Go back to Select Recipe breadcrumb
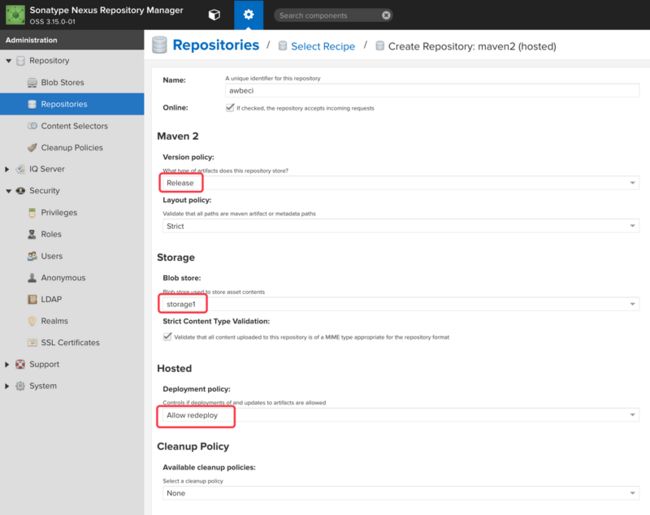Image resolution: width=650 pixels, height=515 pixels. pos(323,46)
